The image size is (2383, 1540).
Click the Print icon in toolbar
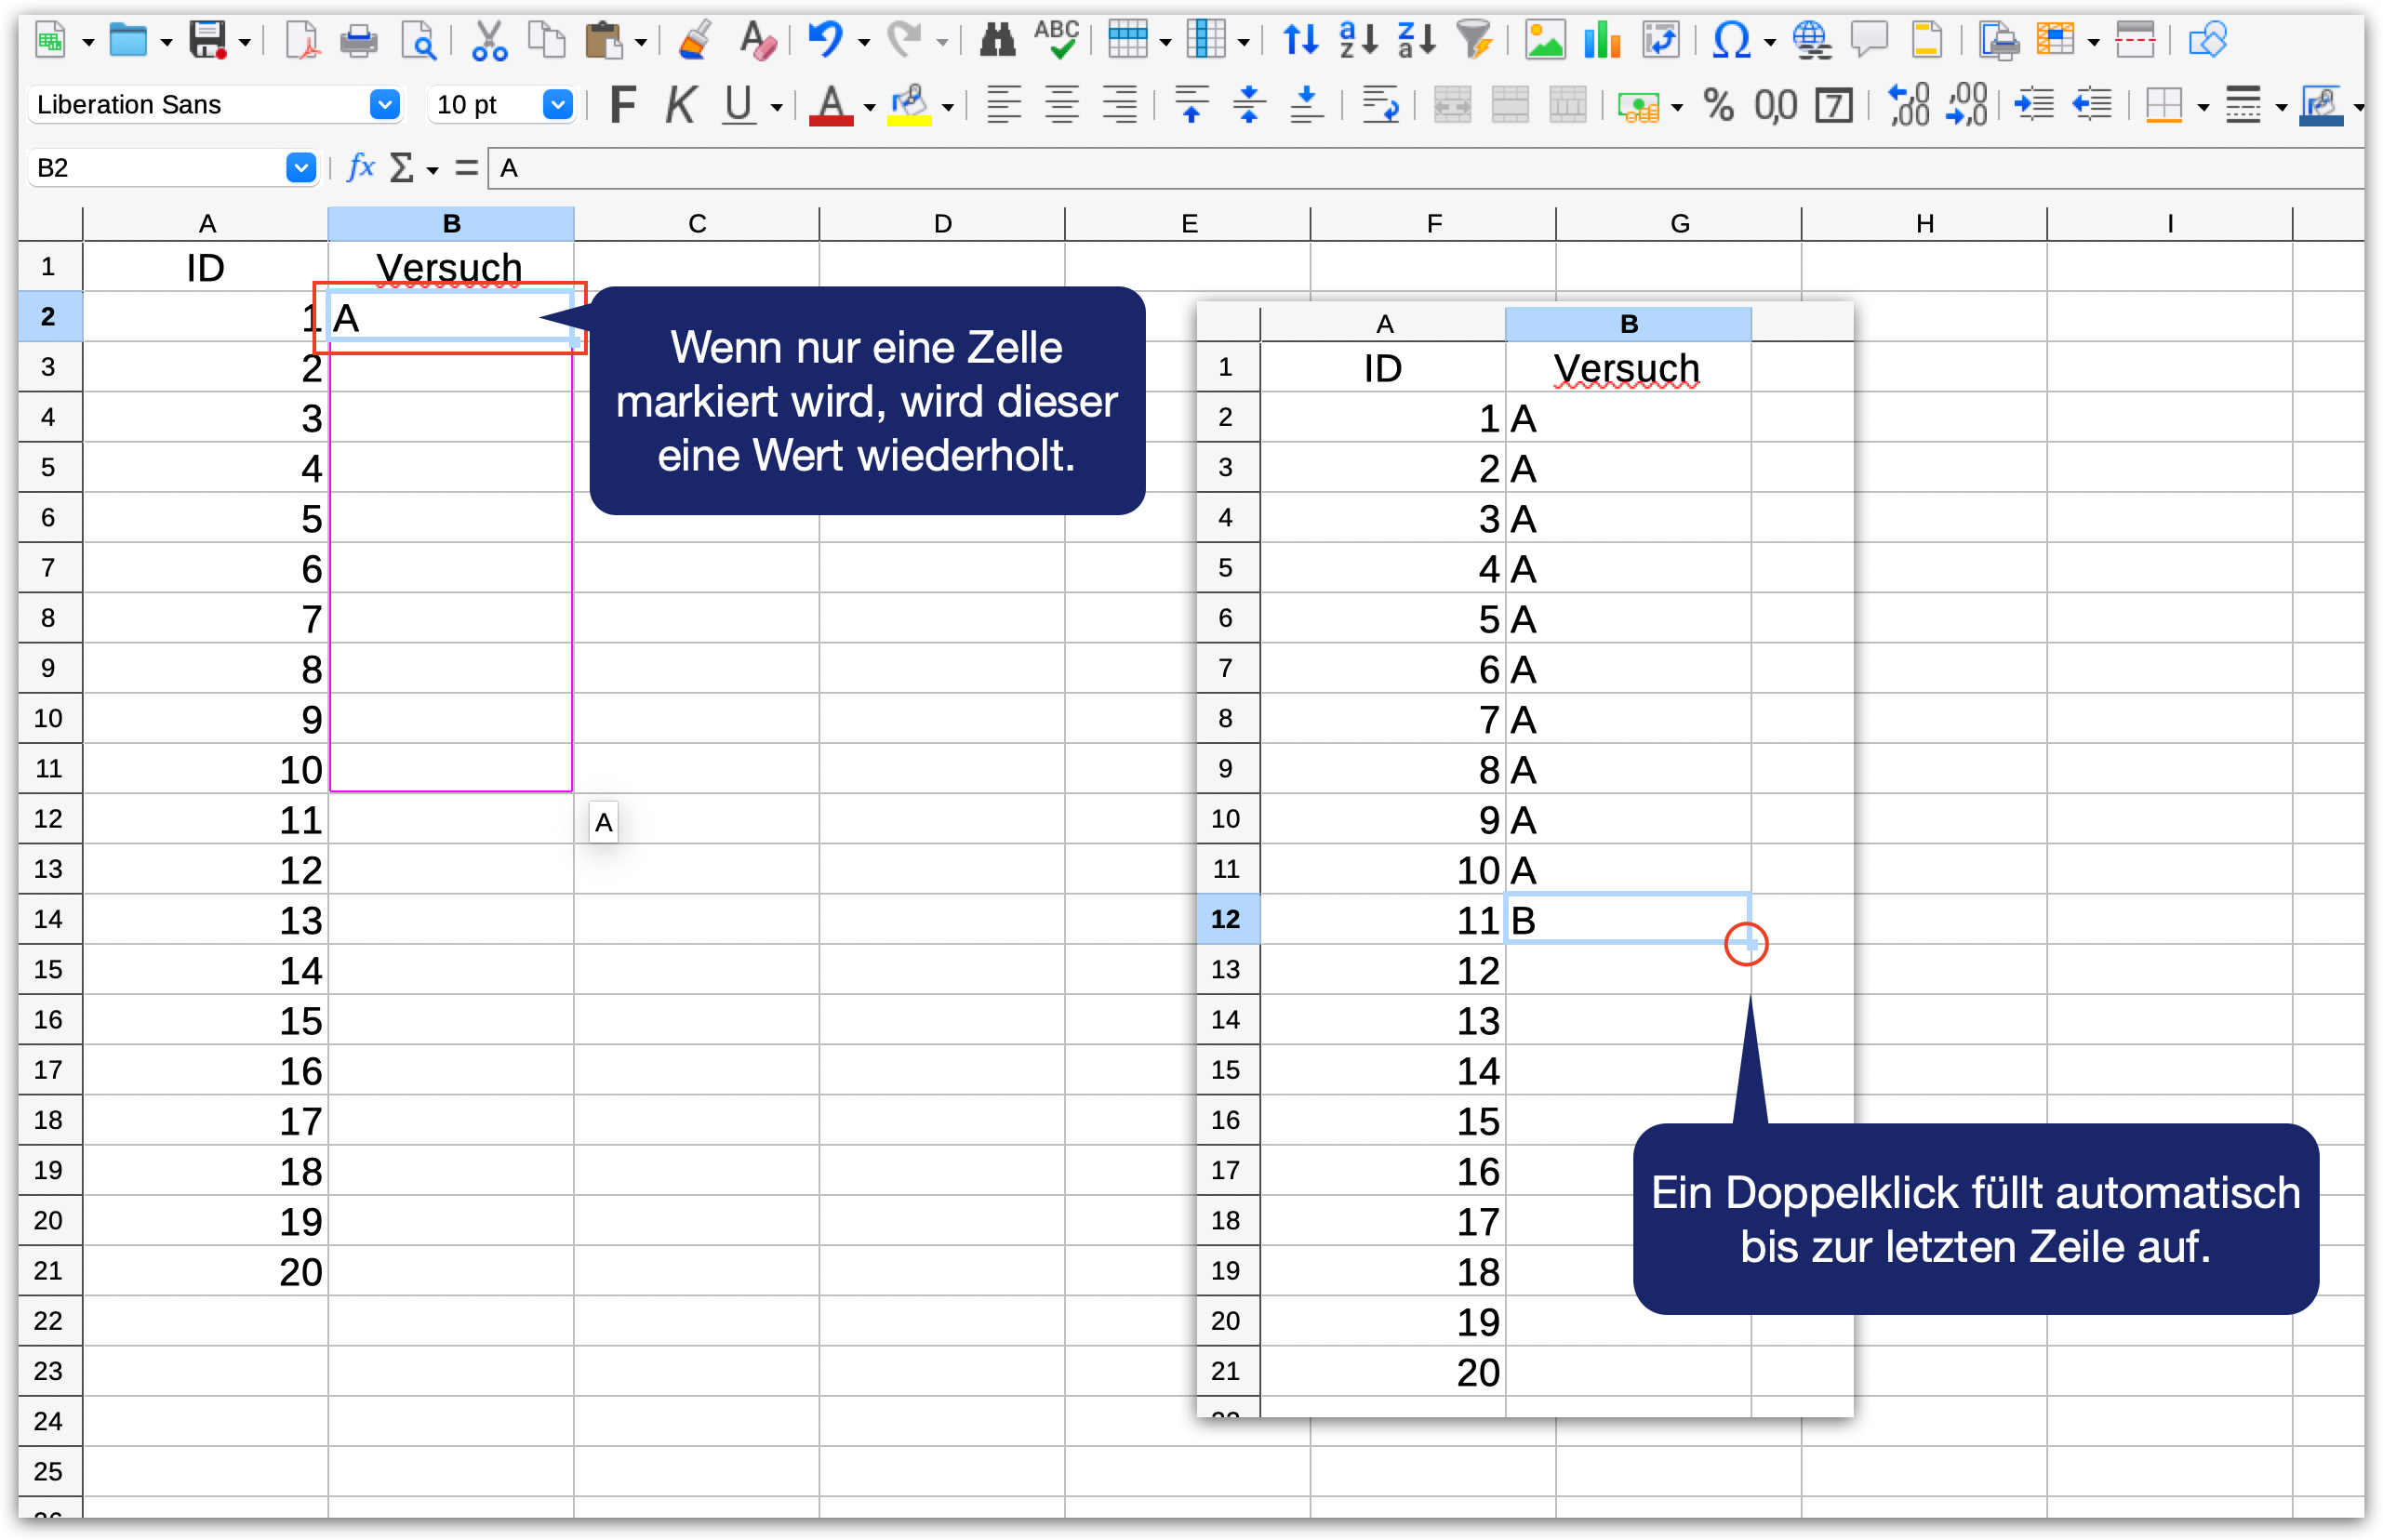(358, 42)
